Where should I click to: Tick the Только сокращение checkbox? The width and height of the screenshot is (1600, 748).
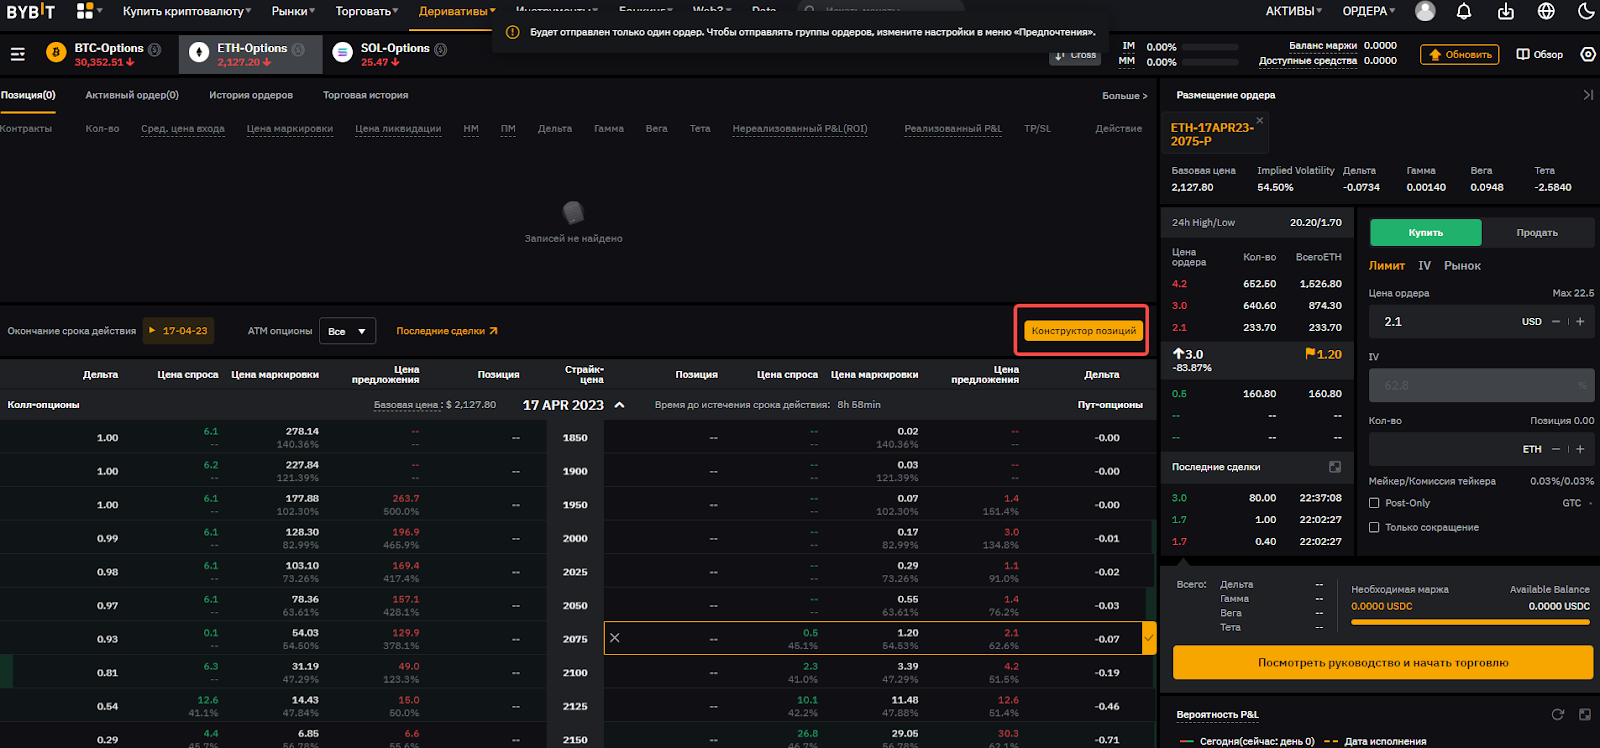[1374, 527]
